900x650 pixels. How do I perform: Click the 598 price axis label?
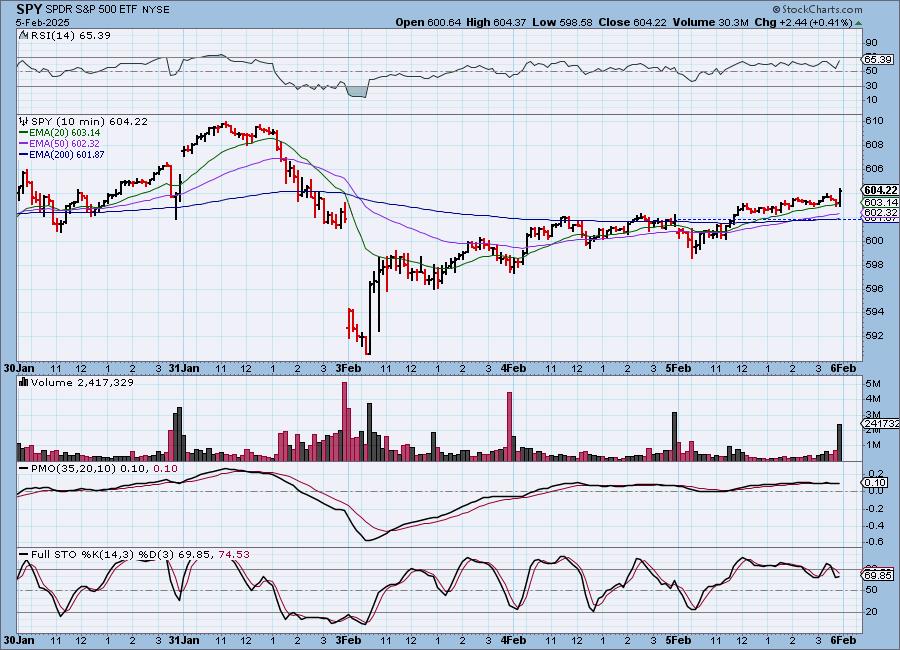click(x=874, y=265)
